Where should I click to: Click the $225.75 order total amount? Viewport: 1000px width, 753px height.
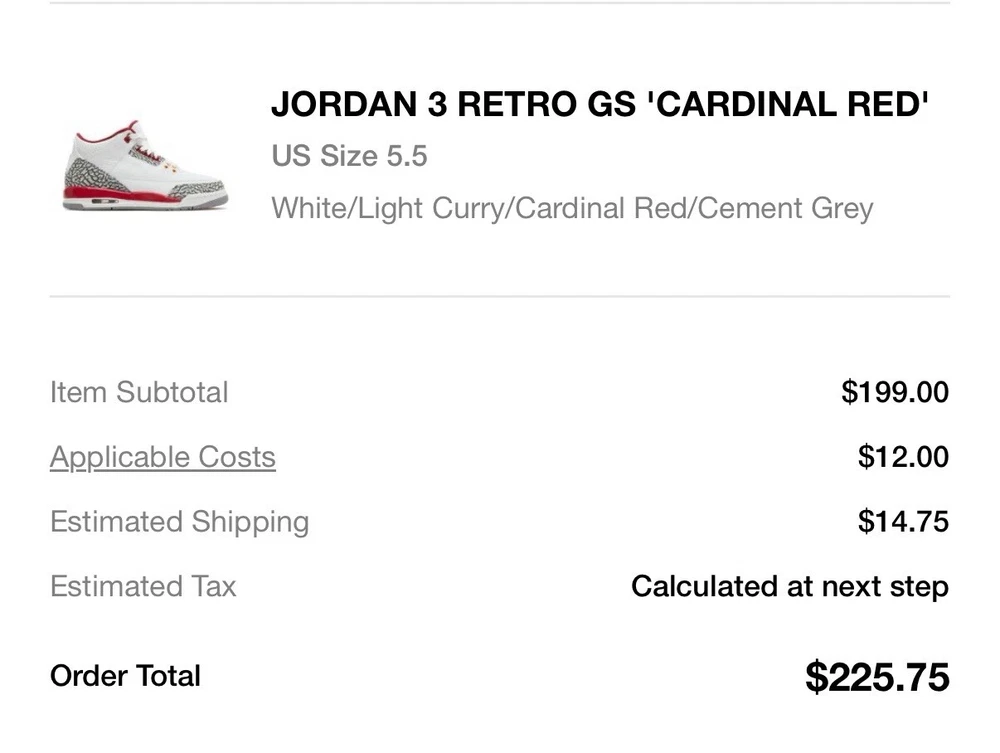[876, 677]
